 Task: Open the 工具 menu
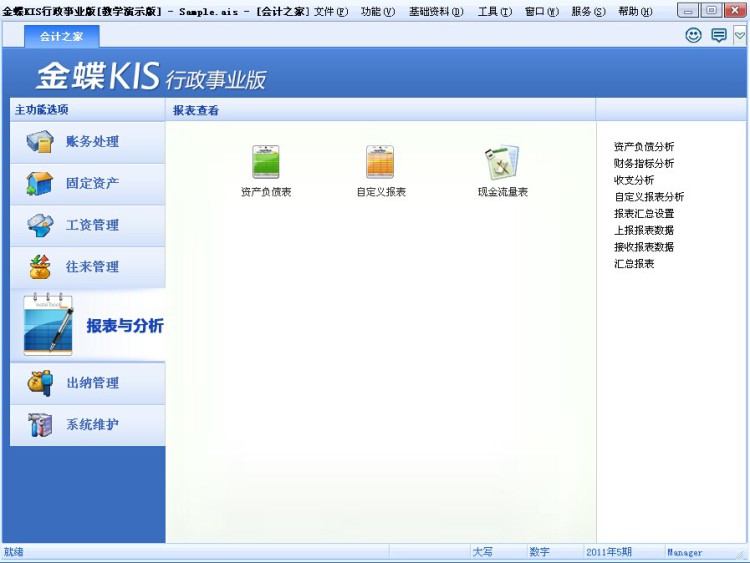pyautogui.click(x=494, y=11)
